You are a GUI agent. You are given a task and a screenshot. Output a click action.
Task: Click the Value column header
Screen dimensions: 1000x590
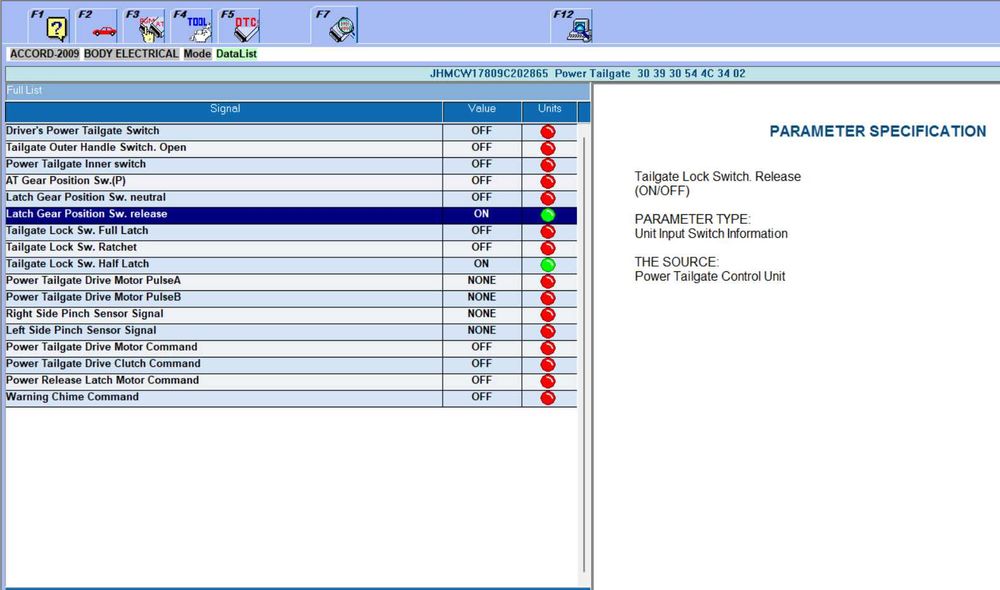click(x=482, y=109)
